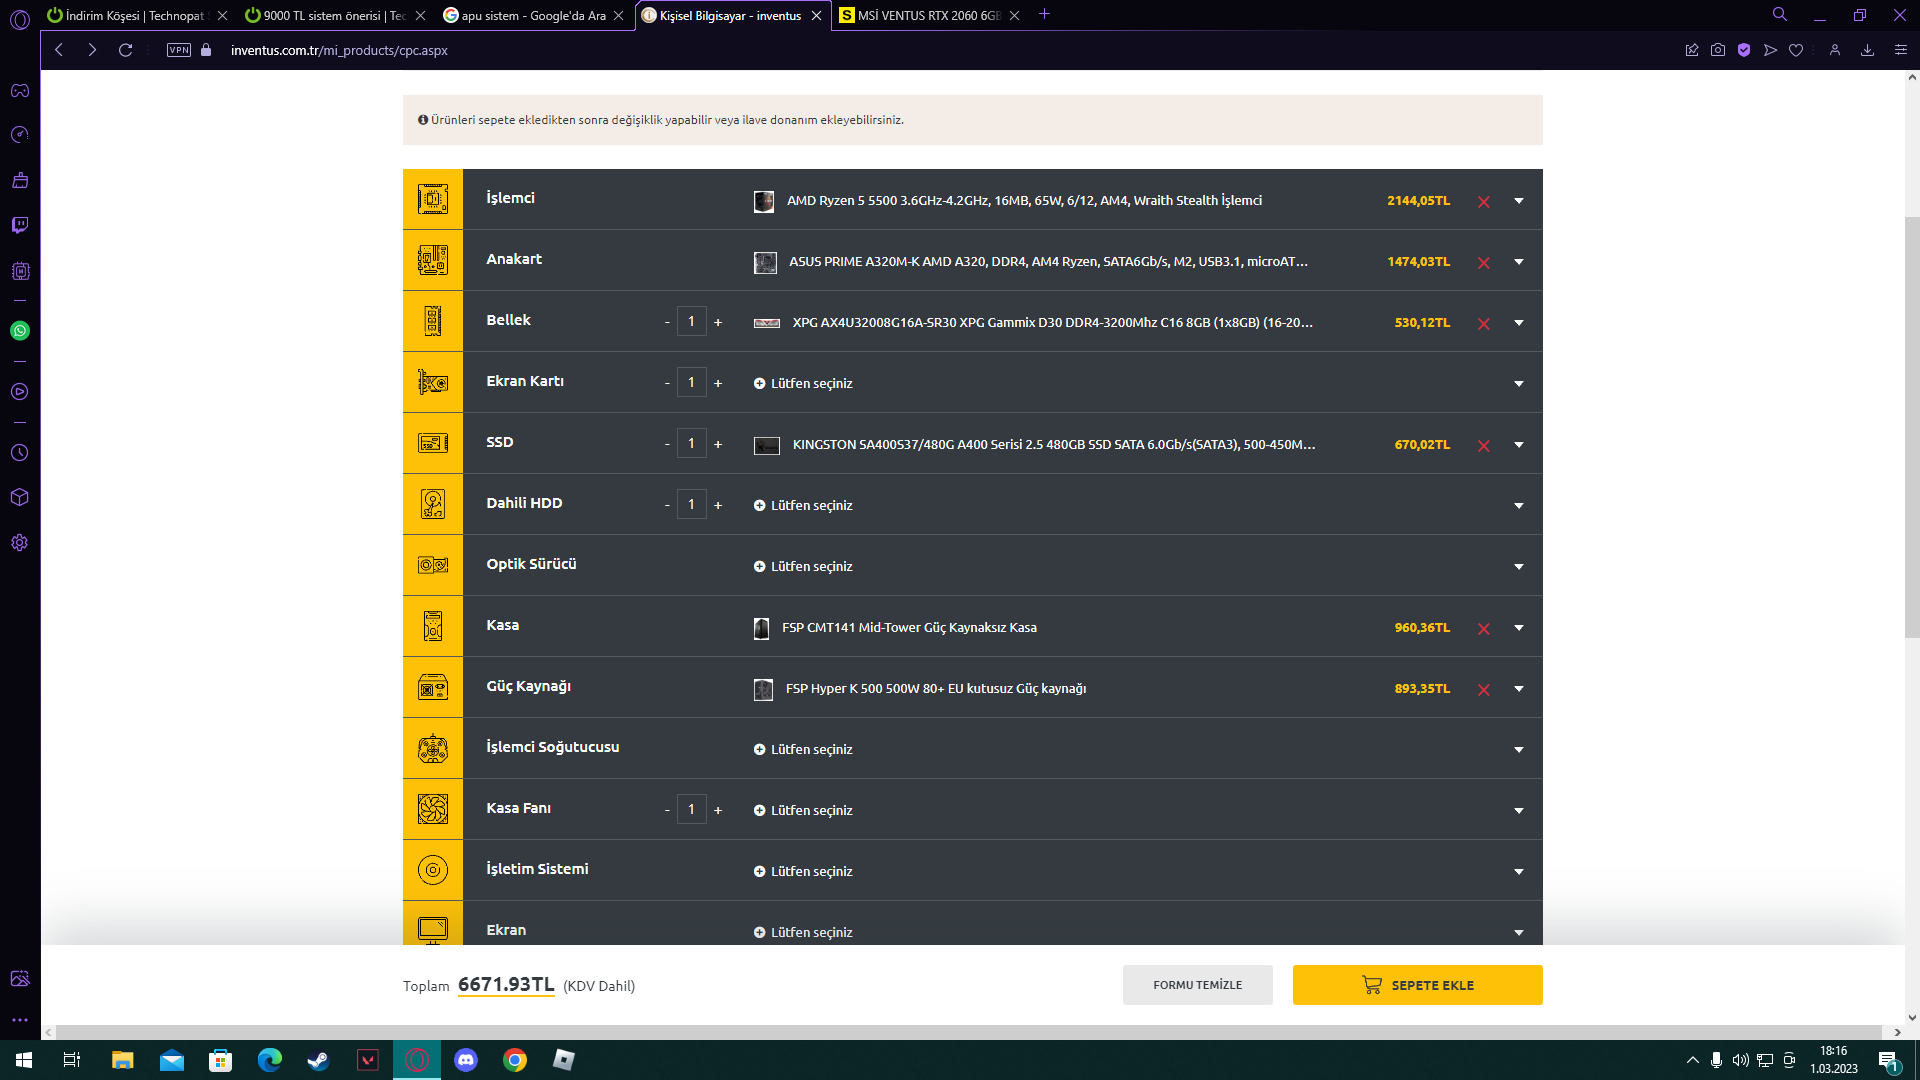Expand the Ekran Kartı dropdown arrow
The width and height of the screenshot is (1920, 1080).
click(1519, 384)
